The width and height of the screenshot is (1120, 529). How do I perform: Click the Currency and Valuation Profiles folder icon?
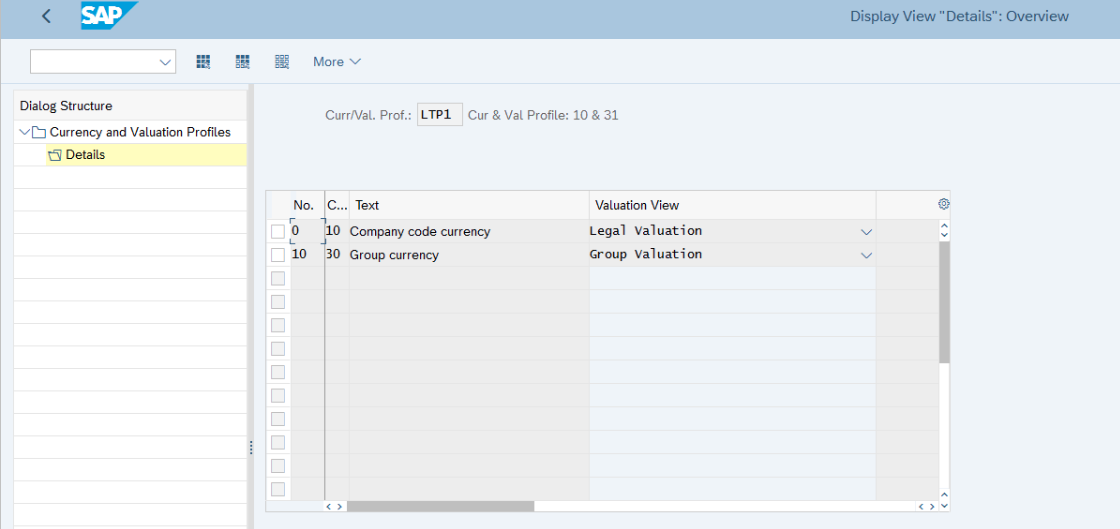click(x=39, y=132)
